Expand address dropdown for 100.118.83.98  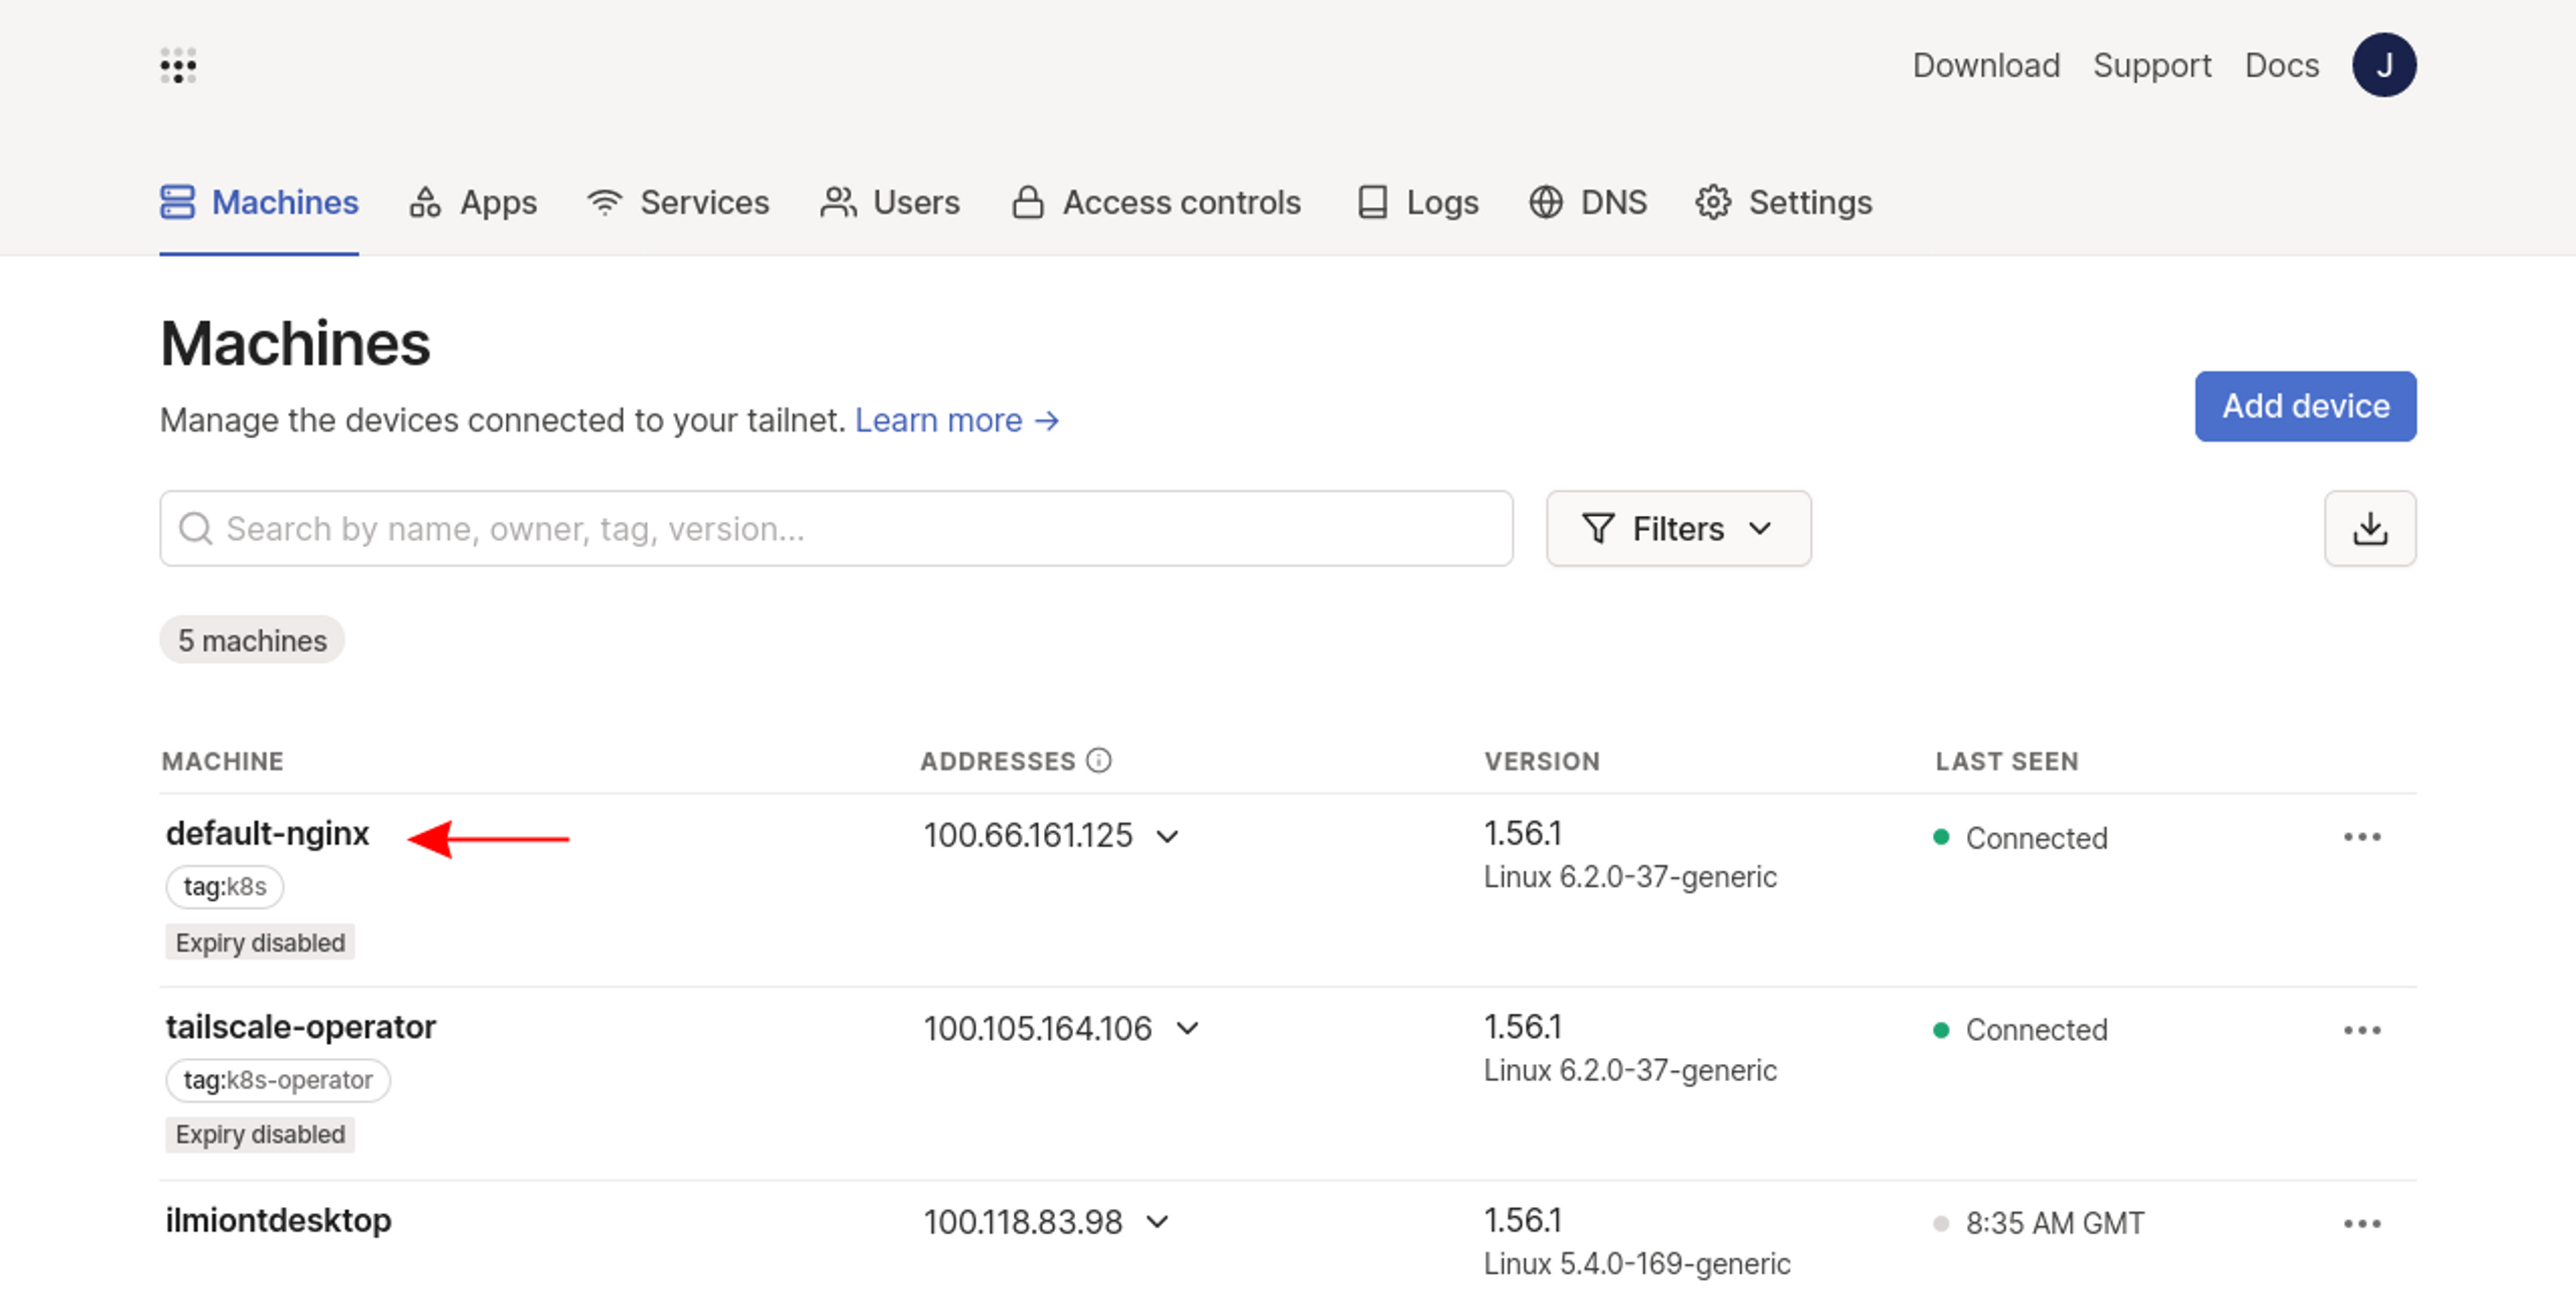click(1157, 1222)
